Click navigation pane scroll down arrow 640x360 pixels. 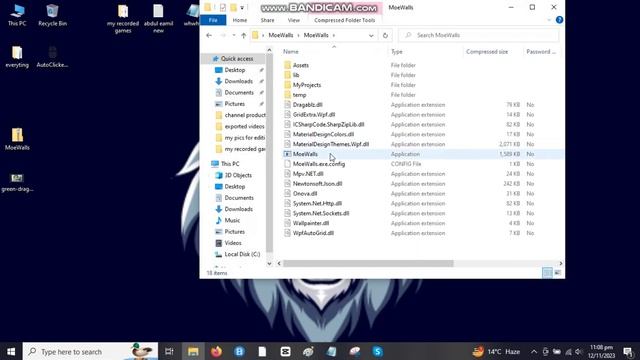(269, 264)
